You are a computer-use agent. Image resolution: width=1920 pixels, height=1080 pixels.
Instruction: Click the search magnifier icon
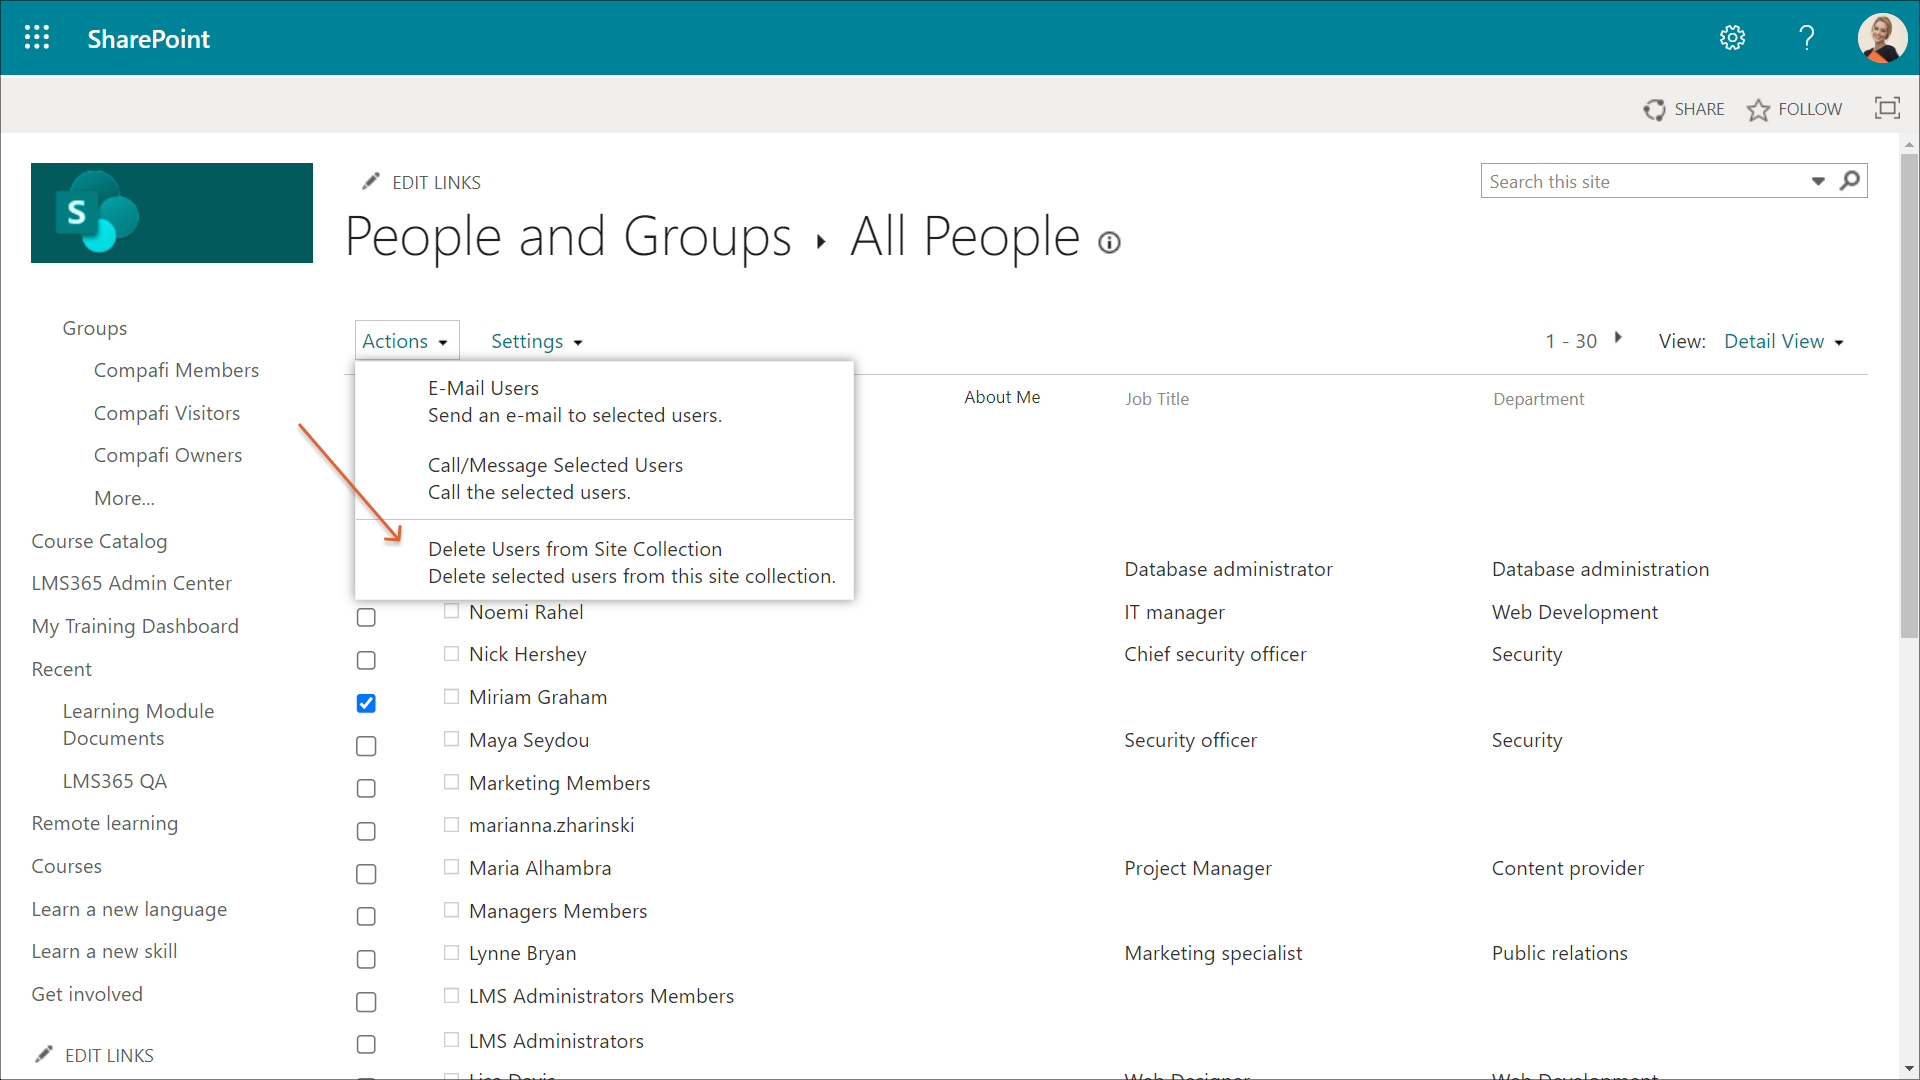coord(1850,181)
